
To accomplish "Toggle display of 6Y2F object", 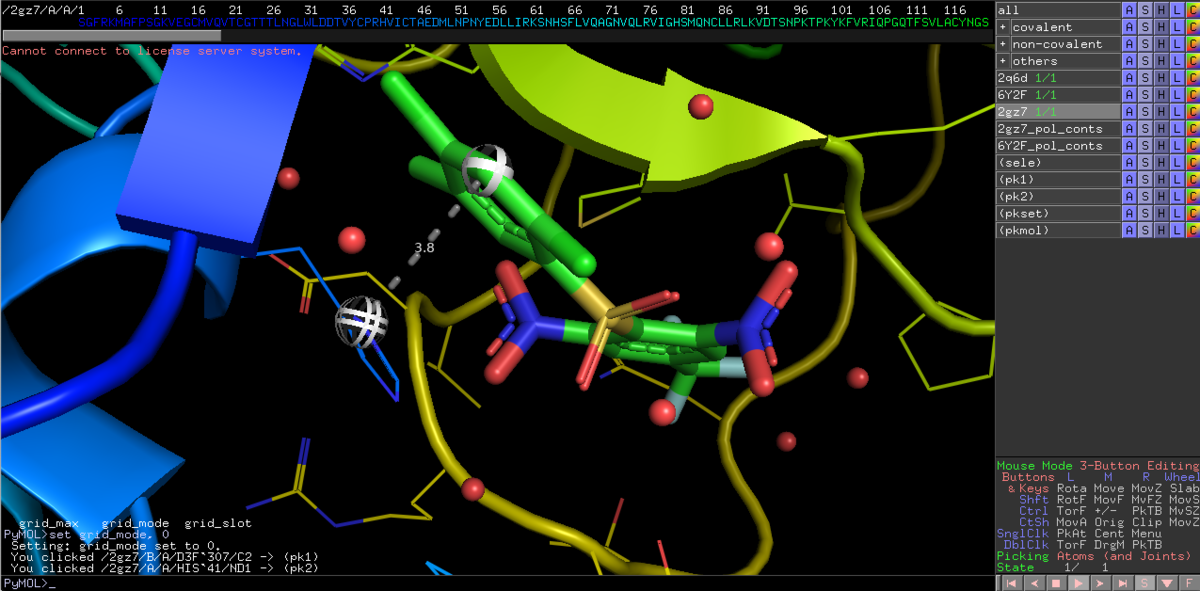I will click(x=1058, y=95).
